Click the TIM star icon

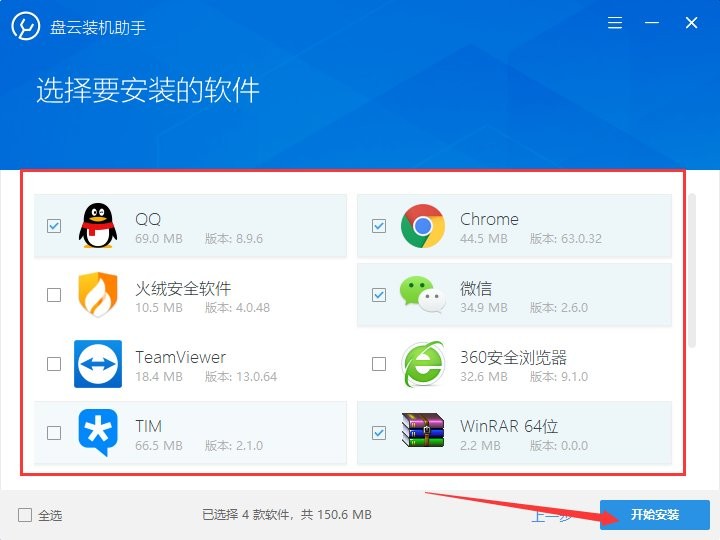[x=98, y=433]
